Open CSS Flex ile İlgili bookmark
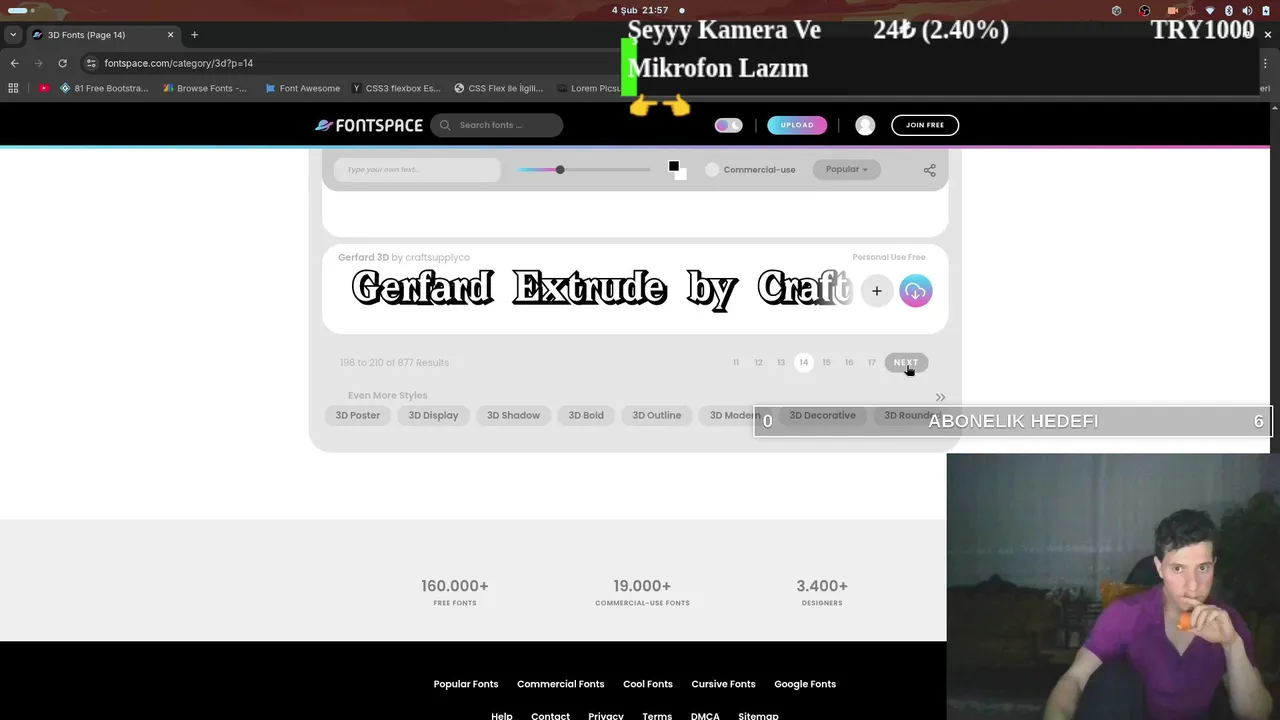 [x=498, y=88]
